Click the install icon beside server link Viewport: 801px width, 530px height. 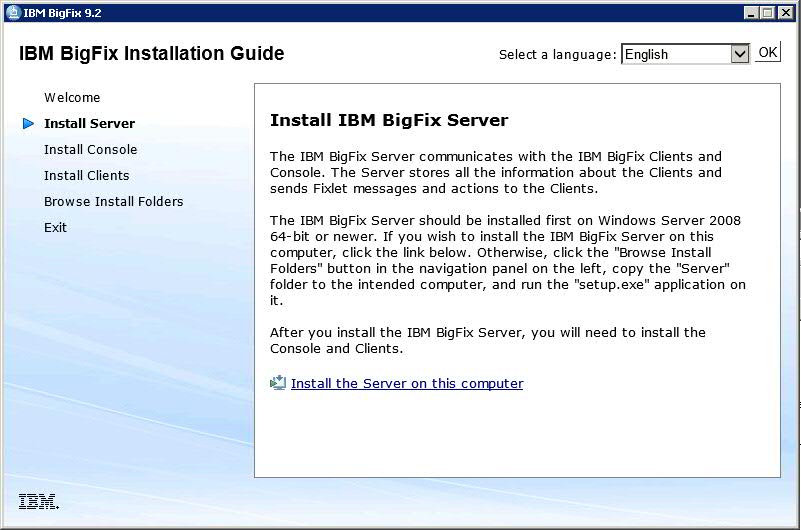[x=278, y=382]
